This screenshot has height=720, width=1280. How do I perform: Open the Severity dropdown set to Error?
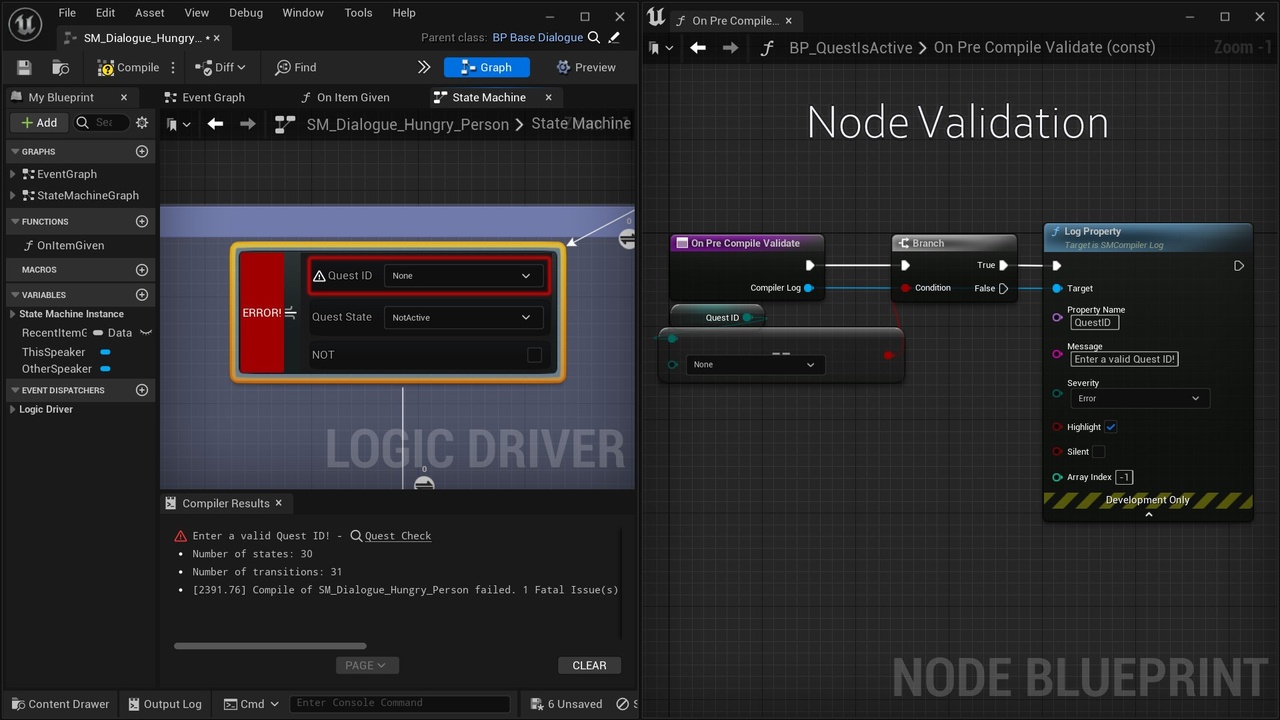[1139, 398]
